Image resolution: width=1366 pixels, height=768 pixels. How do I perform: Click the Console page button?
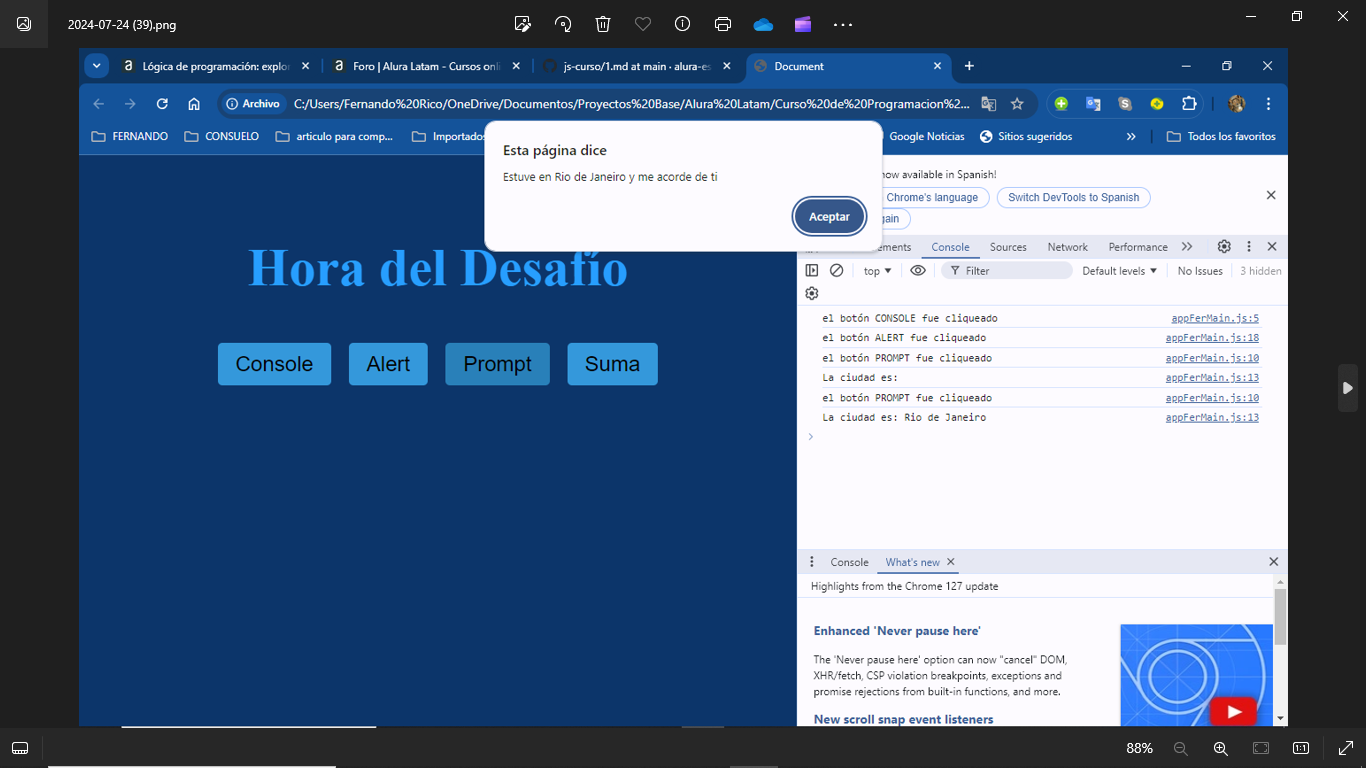pos(274,364)
